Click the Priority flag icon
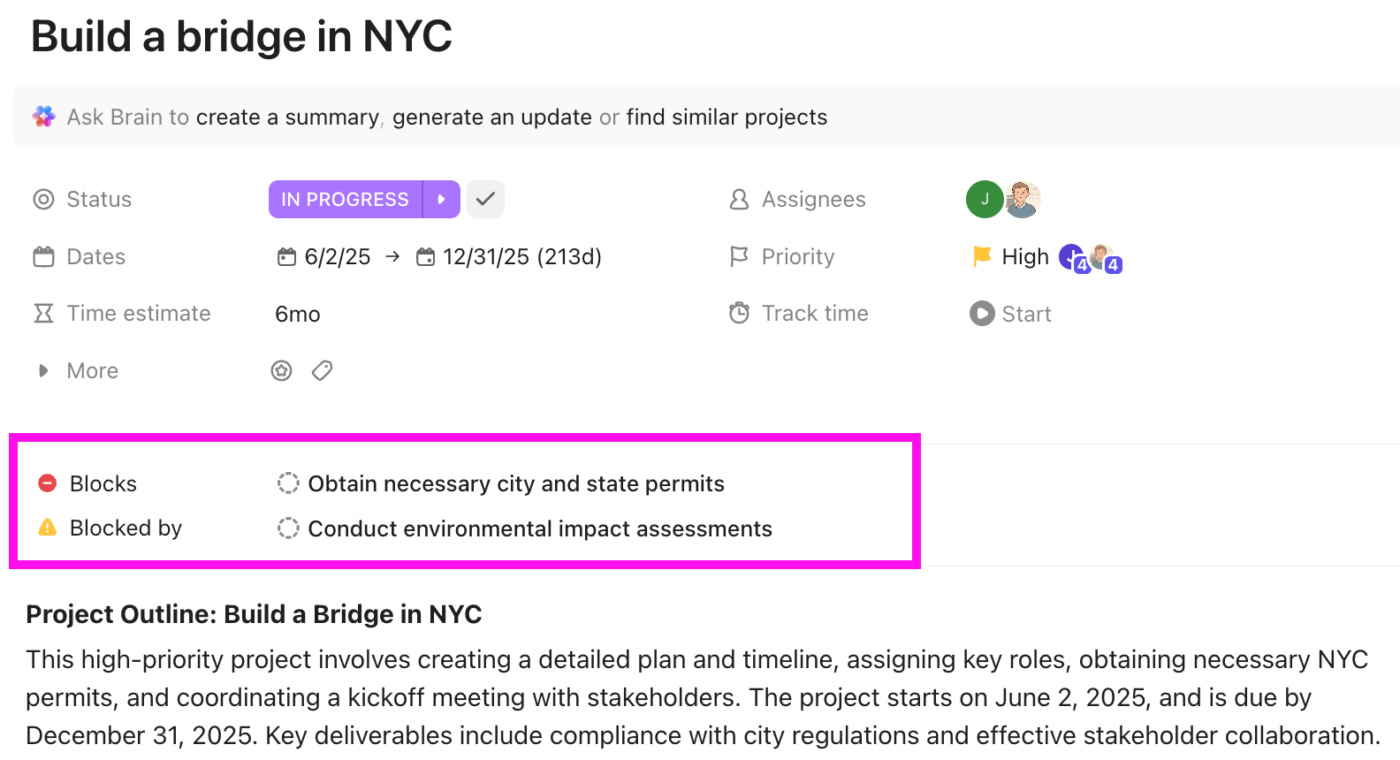This screenshot has width=1400, height=760. point(738,256)
